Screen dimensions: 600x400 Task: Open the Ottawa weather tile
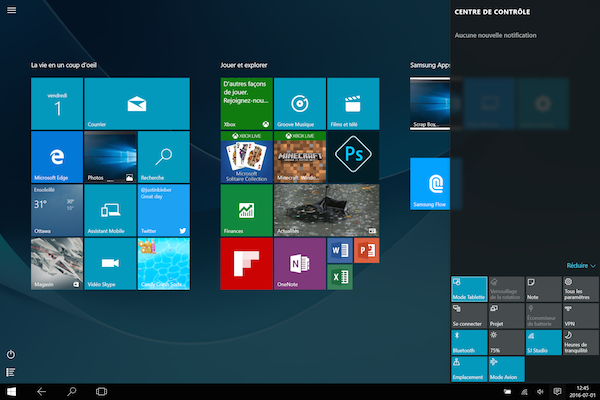pos(57,210)
